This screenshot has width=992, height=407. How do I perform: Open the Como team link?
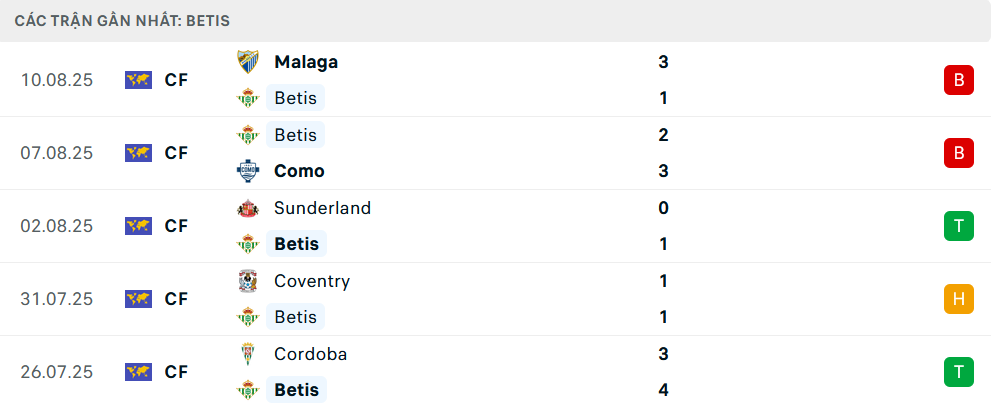point(299,171)
